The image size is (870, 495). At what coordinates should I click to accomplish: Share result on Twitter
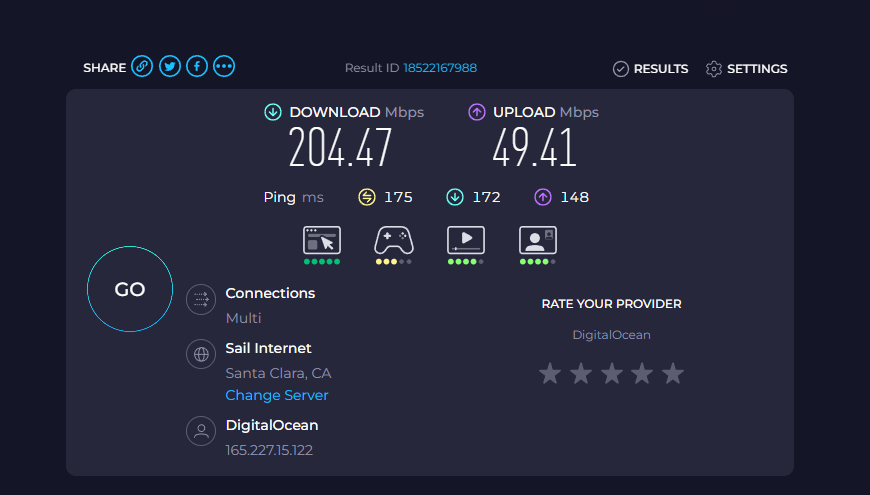pos(170,67)
